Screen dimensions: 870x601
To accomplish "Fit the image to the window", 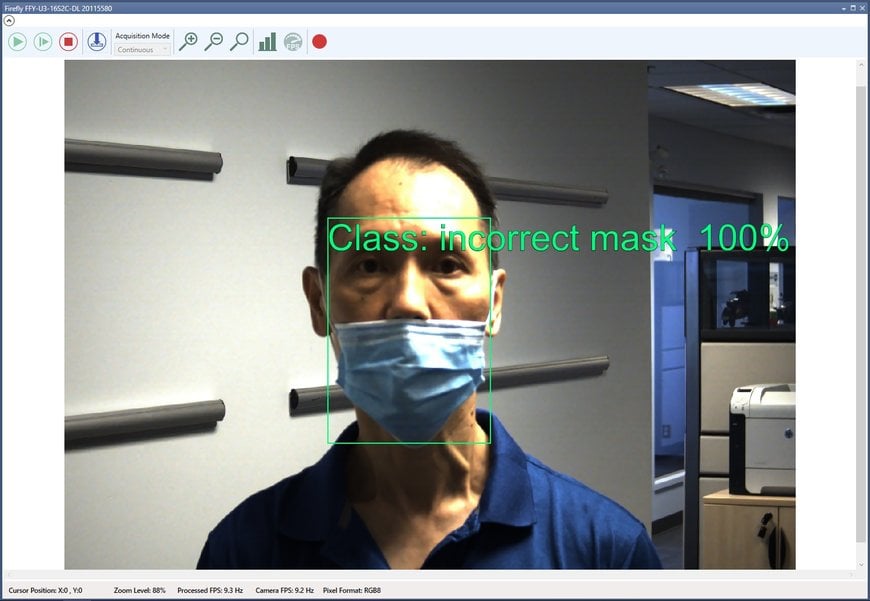I will point(239,42).
